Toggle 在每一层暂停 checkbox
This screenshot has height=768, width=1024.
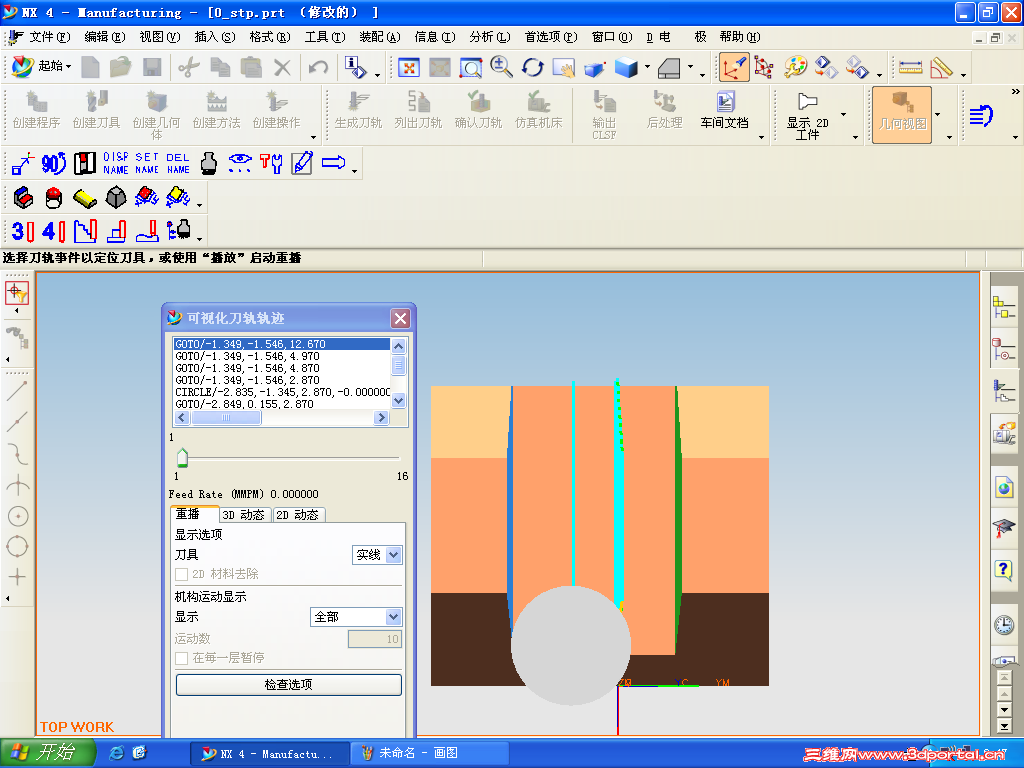182,658
